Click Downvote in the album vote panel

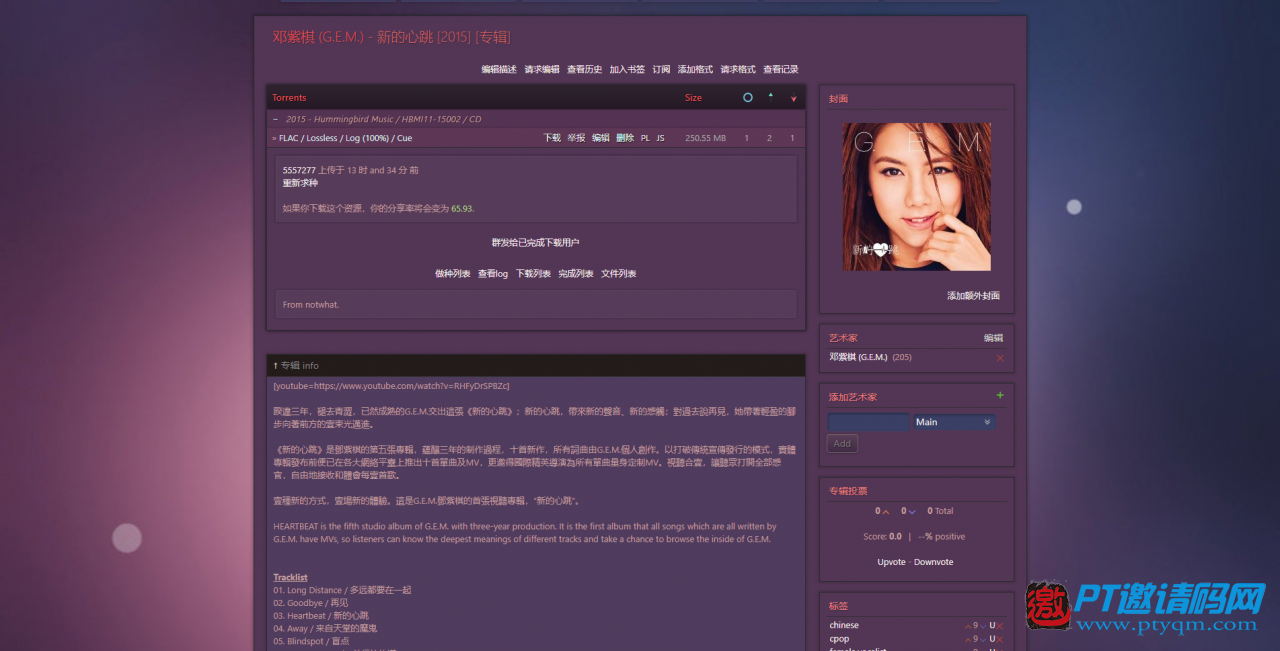(934, 562)
